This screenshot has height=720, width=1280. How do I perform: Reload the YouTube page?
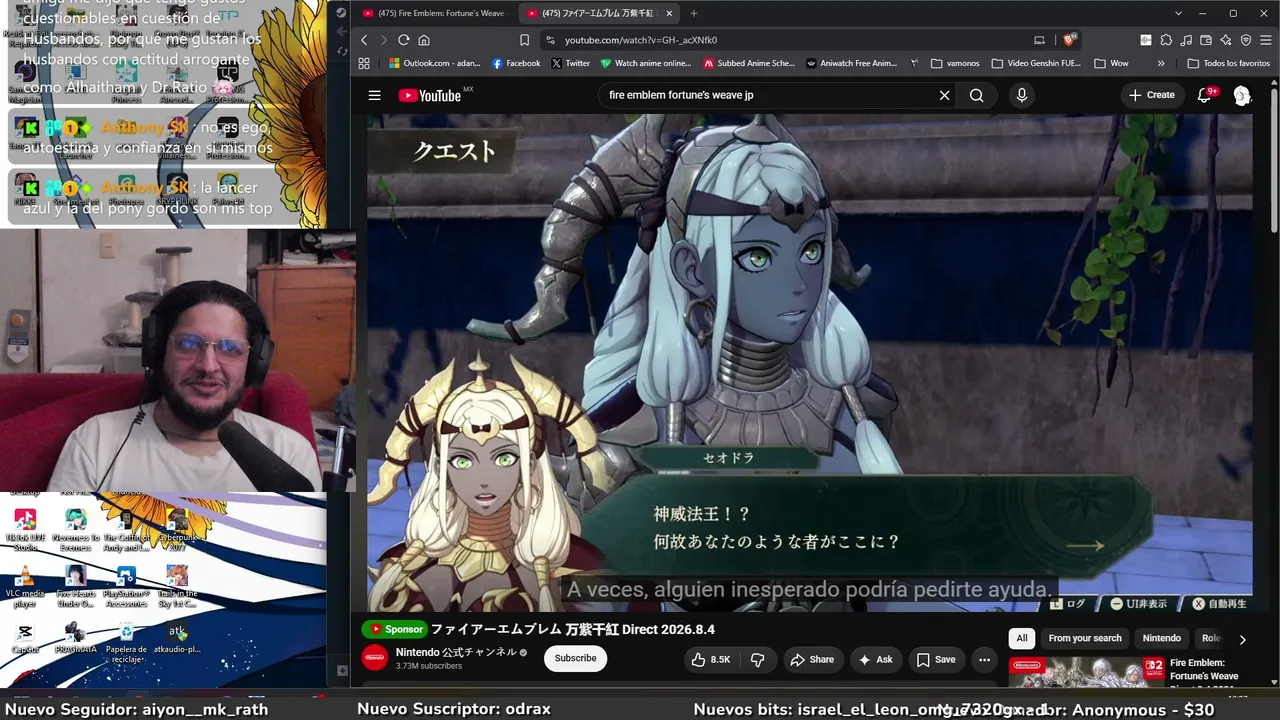coord(404,40)
